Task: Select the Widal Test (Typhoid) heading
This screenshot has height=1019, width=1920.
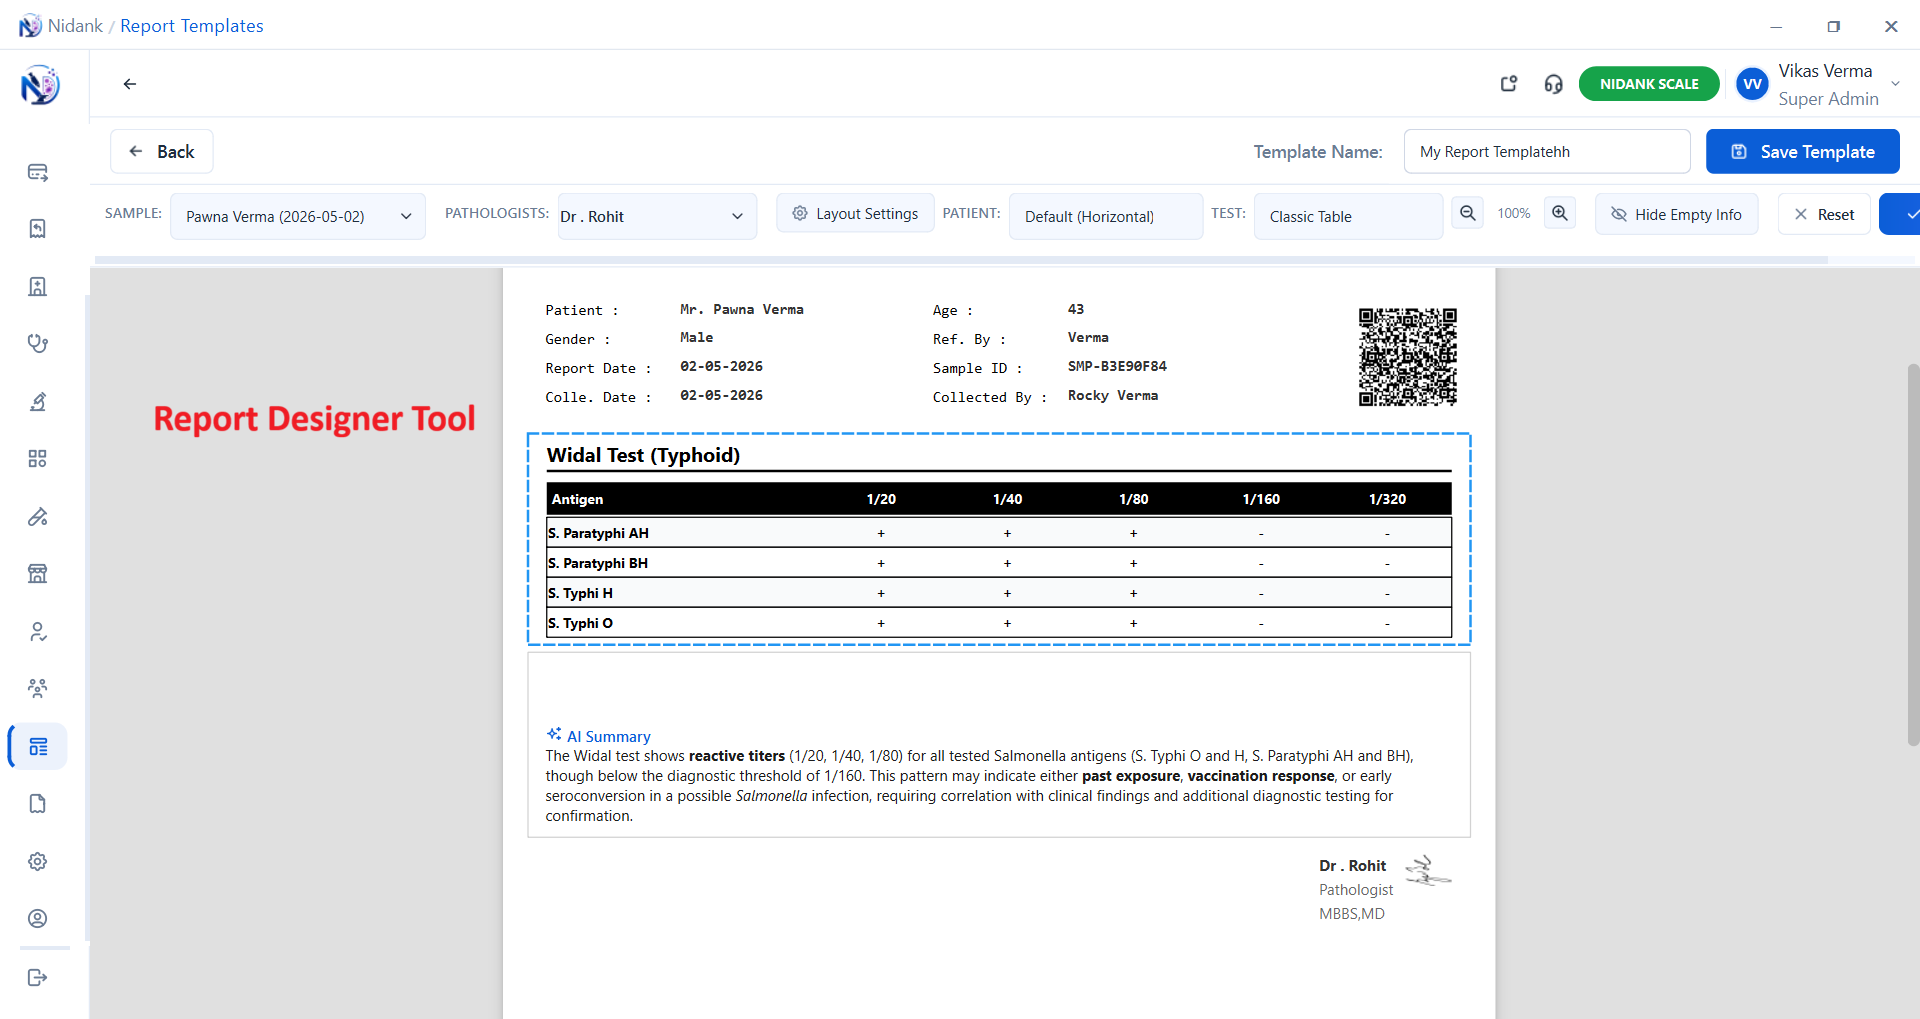Action: [x=643, y=456]
